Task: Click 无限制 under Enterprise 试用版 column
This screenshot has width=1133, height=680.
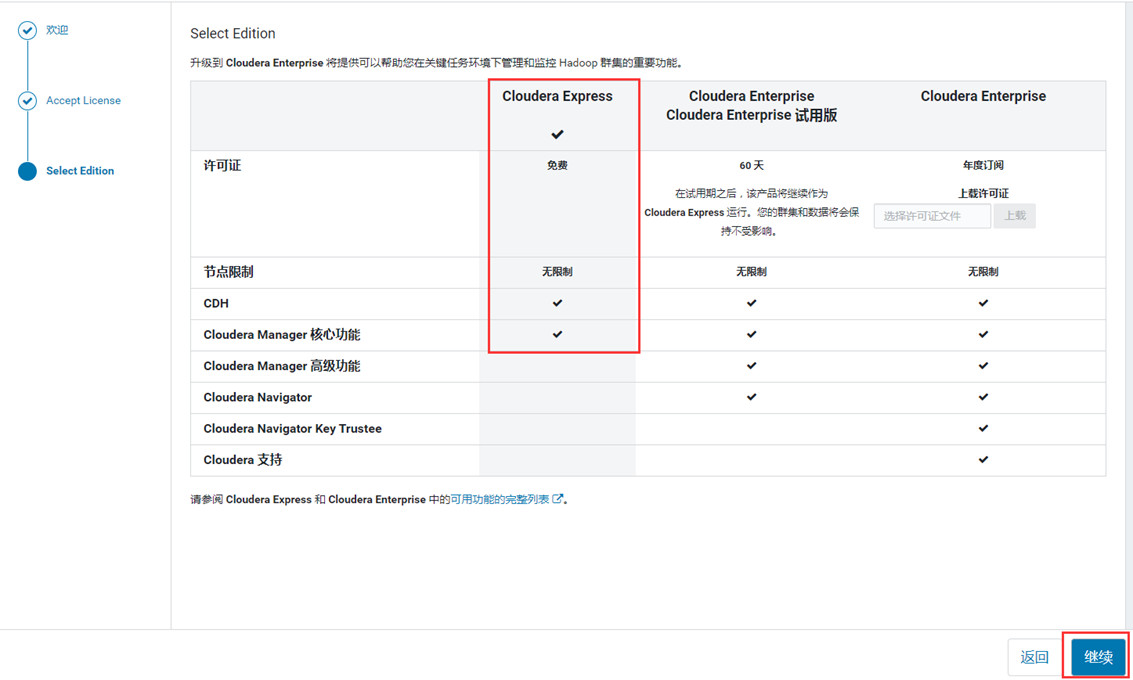Action: [x=751, y=272]
